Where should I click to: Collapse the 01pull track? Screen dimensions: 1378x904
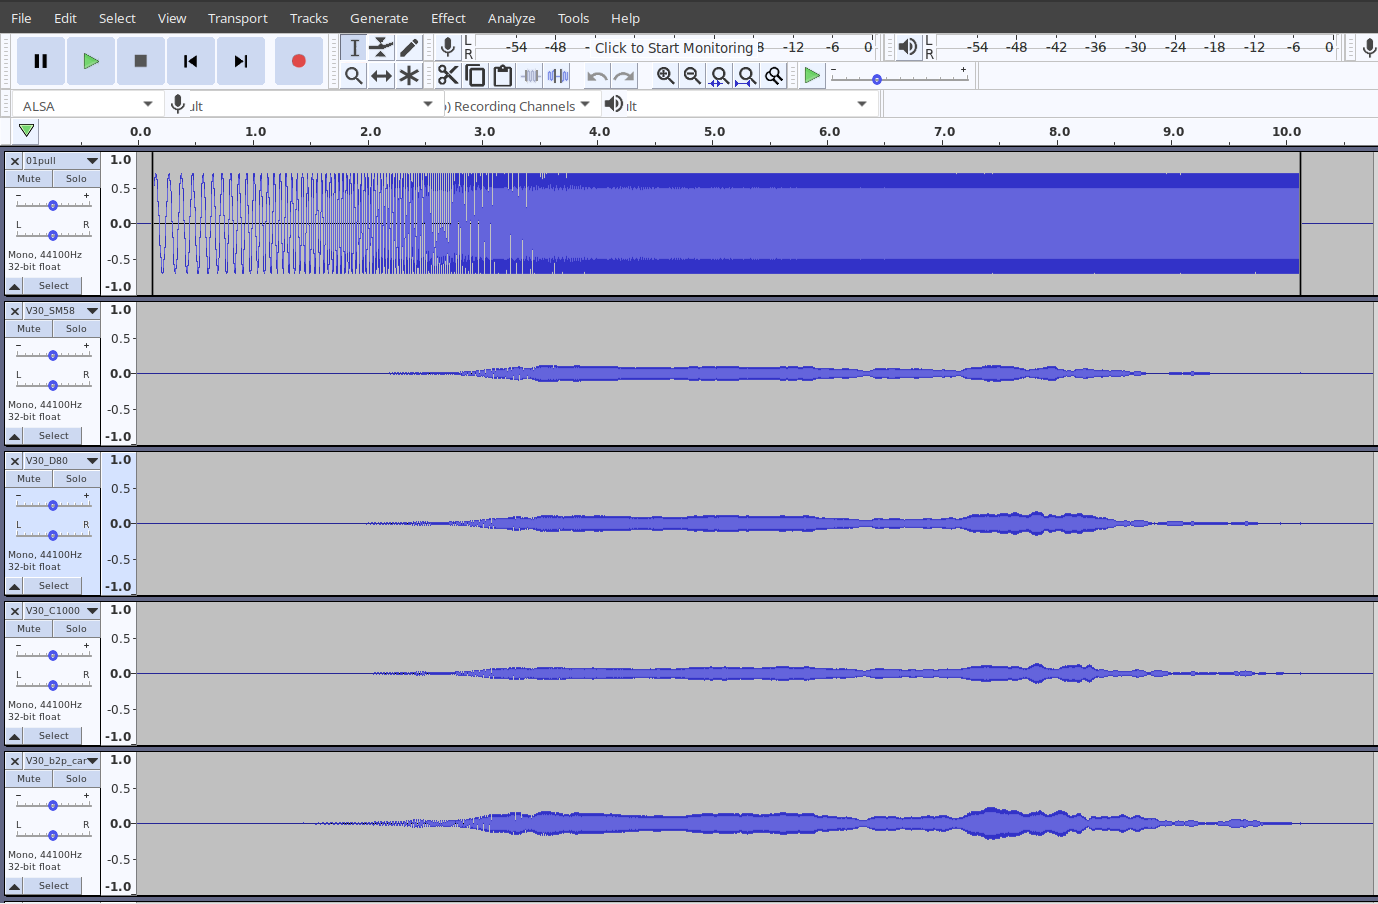click(x=14, y=286)
